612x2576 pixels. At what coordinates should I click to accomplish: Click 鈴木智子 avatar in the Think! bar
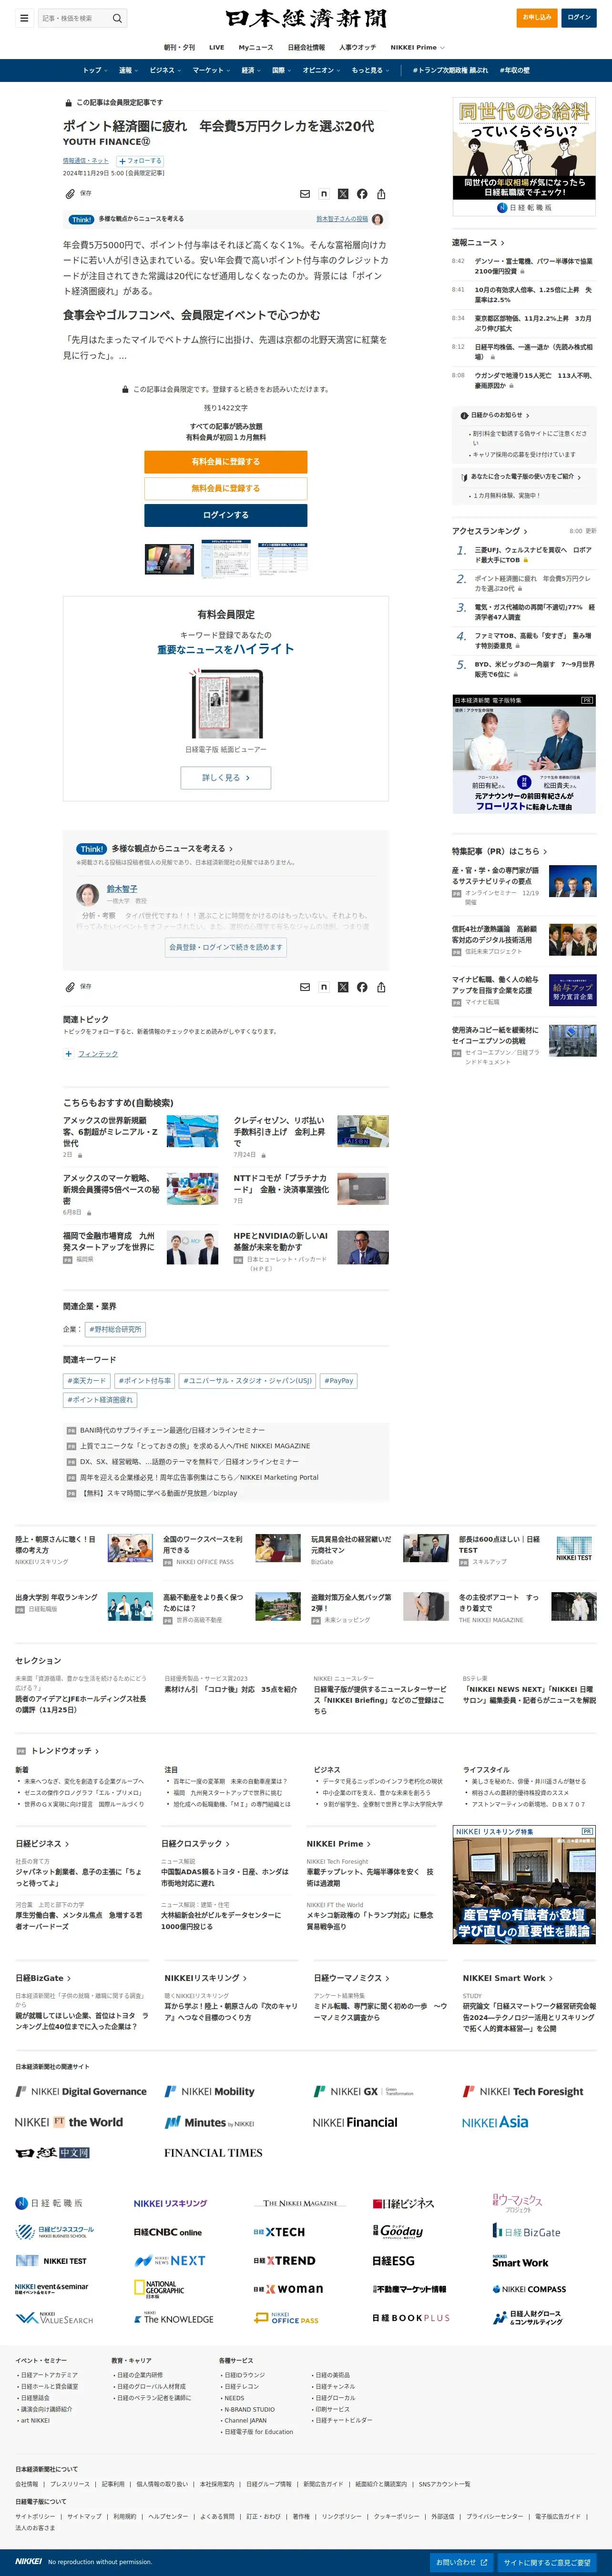click(377, 219)
